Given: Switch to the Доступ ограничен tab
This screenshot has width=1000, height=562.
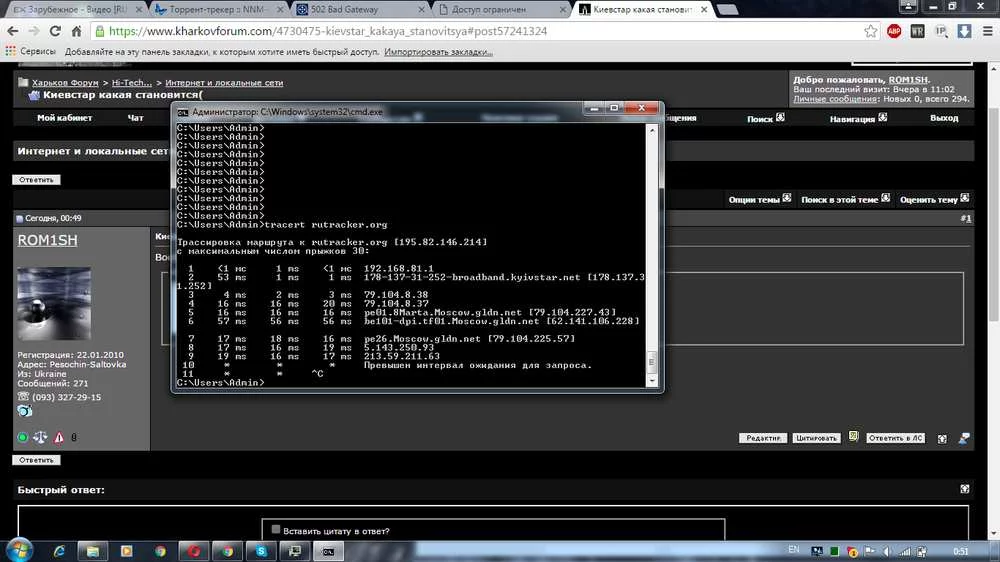Looking at the screenshot, I should (x=501, y=10).
